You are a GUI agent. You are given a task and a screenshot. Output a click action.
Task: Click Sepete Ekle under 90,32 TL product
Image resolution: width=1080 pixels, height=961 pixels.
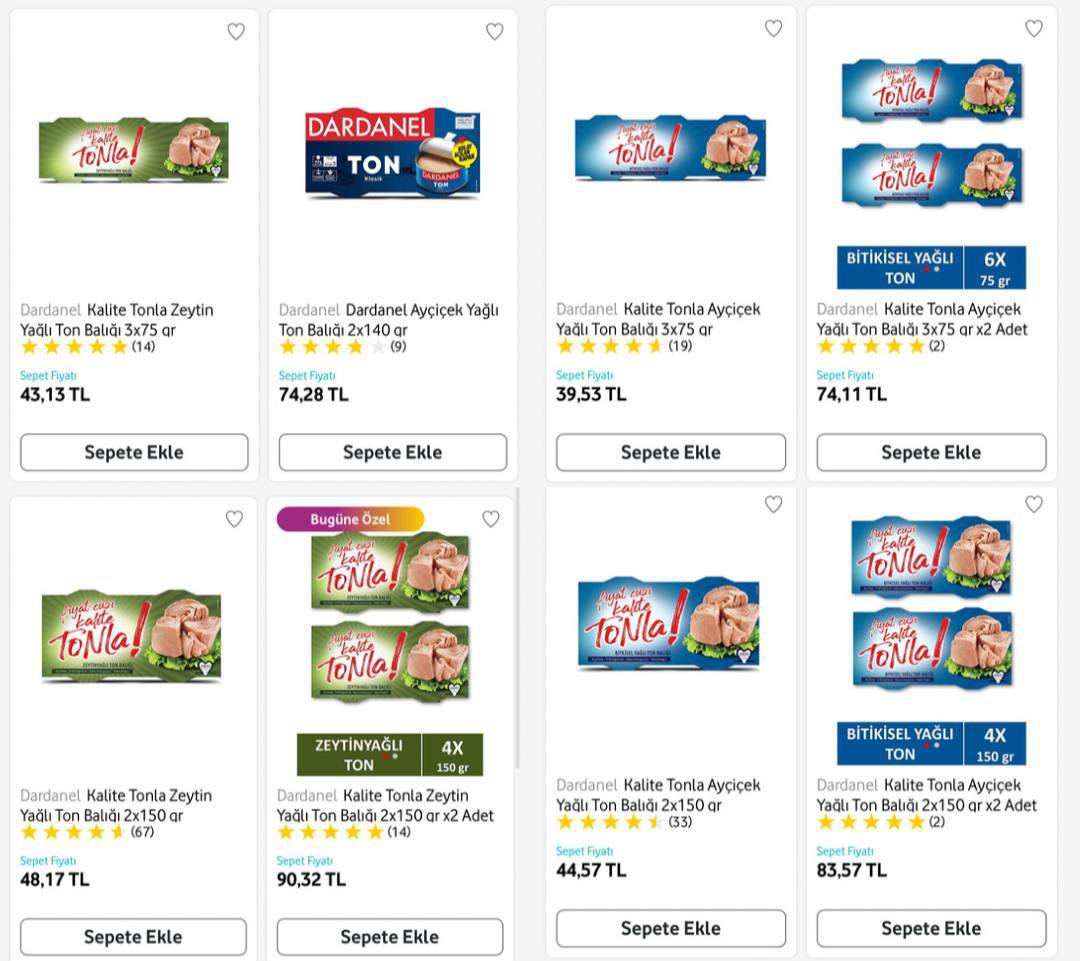tap(389, 937)
